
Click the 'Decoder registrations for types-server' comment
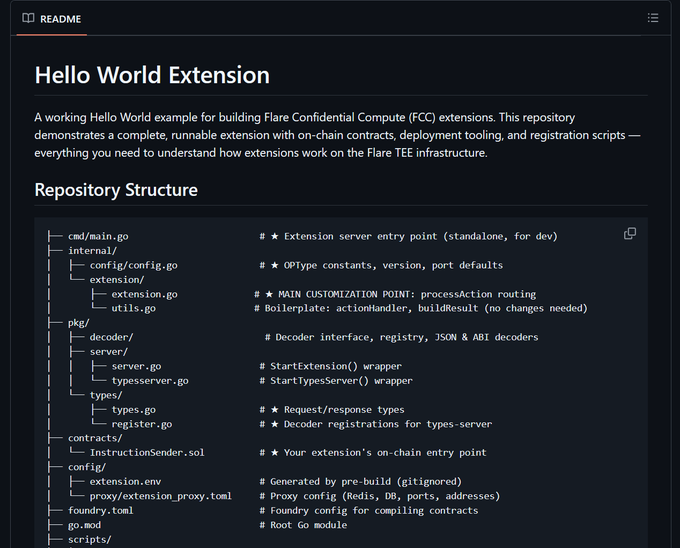point(376,424)
